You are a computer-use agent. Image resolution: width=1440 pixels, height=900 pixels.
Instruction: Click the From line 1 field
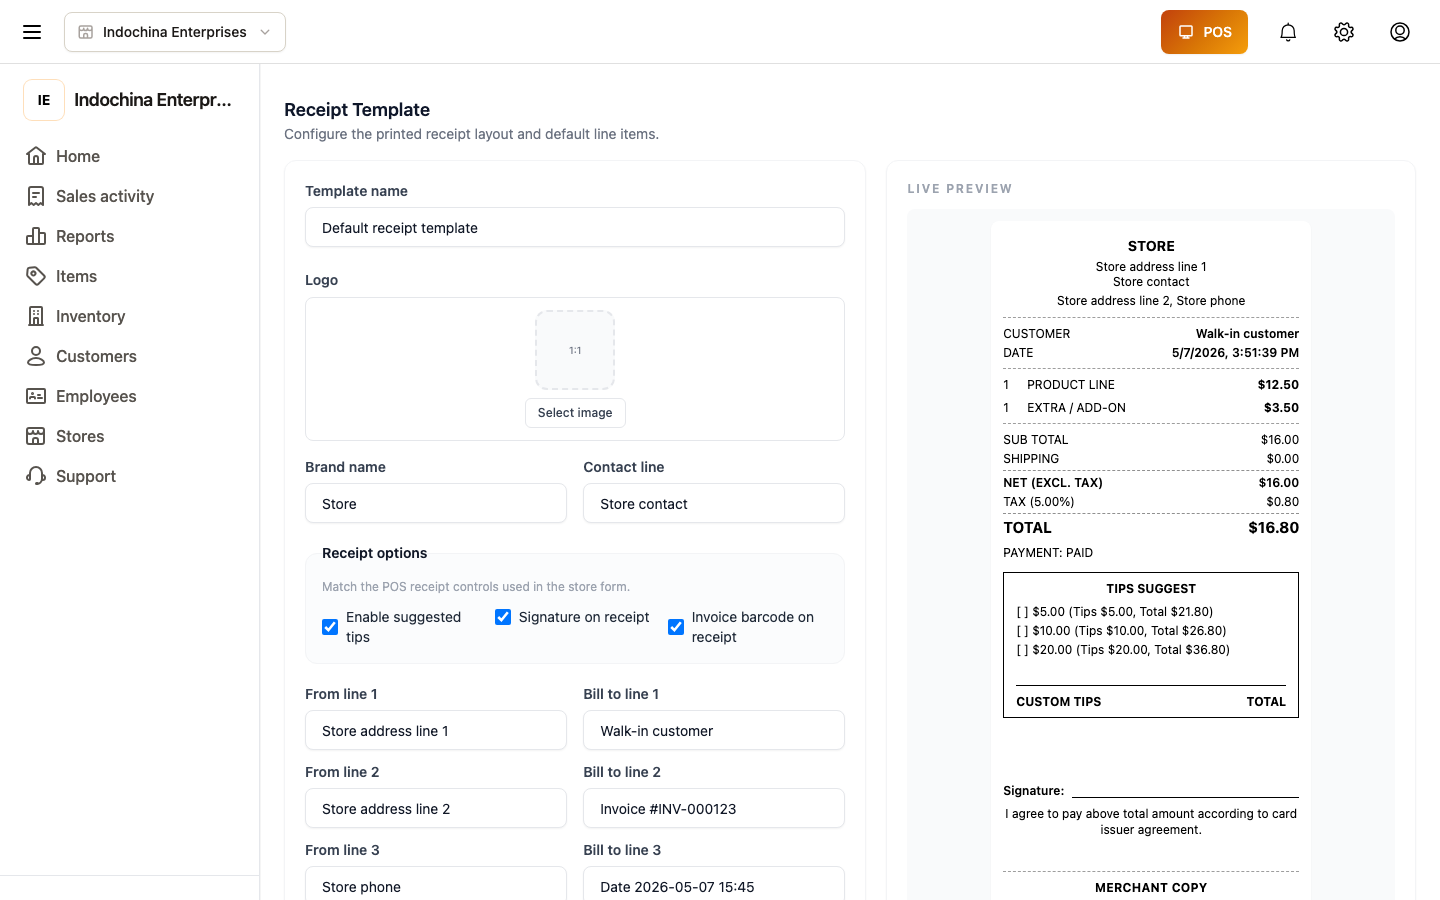(x=436, y=730)
